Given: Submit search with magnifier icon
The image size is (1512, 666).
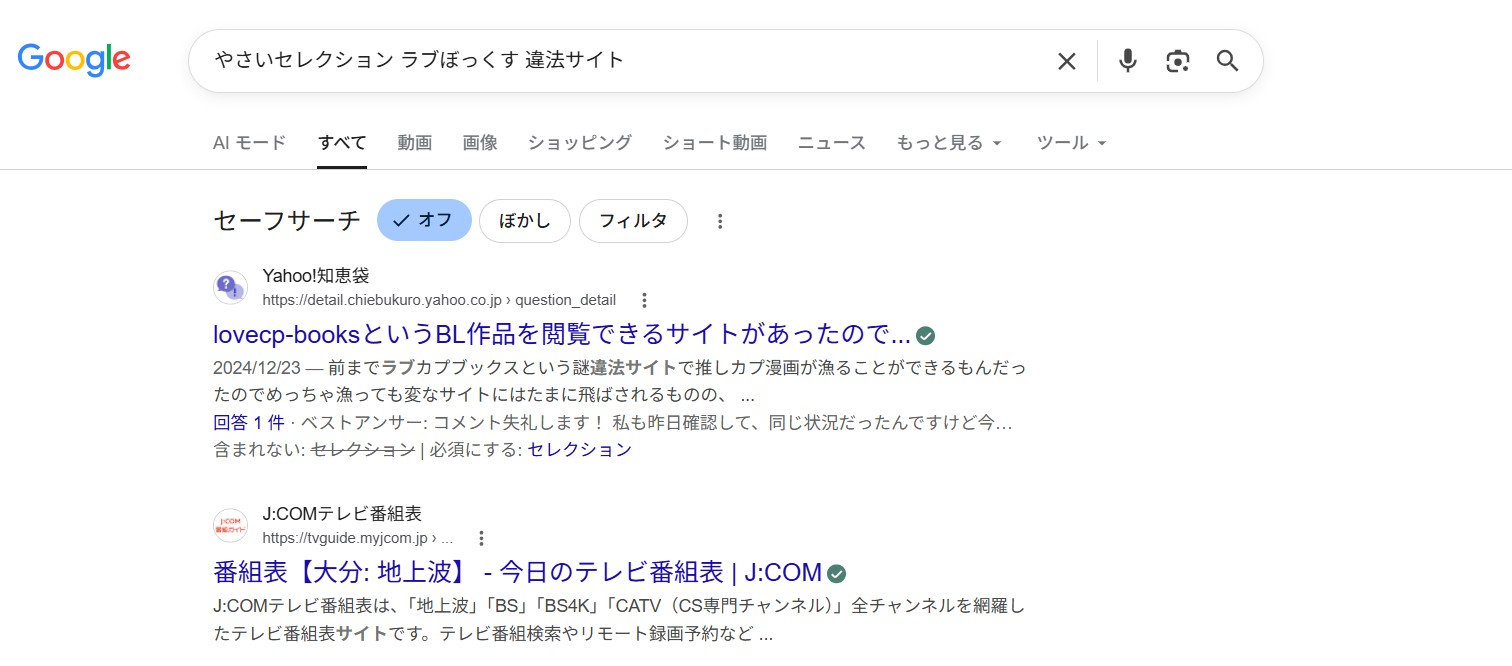Looking at the screenshot, I should point(1228,61).
